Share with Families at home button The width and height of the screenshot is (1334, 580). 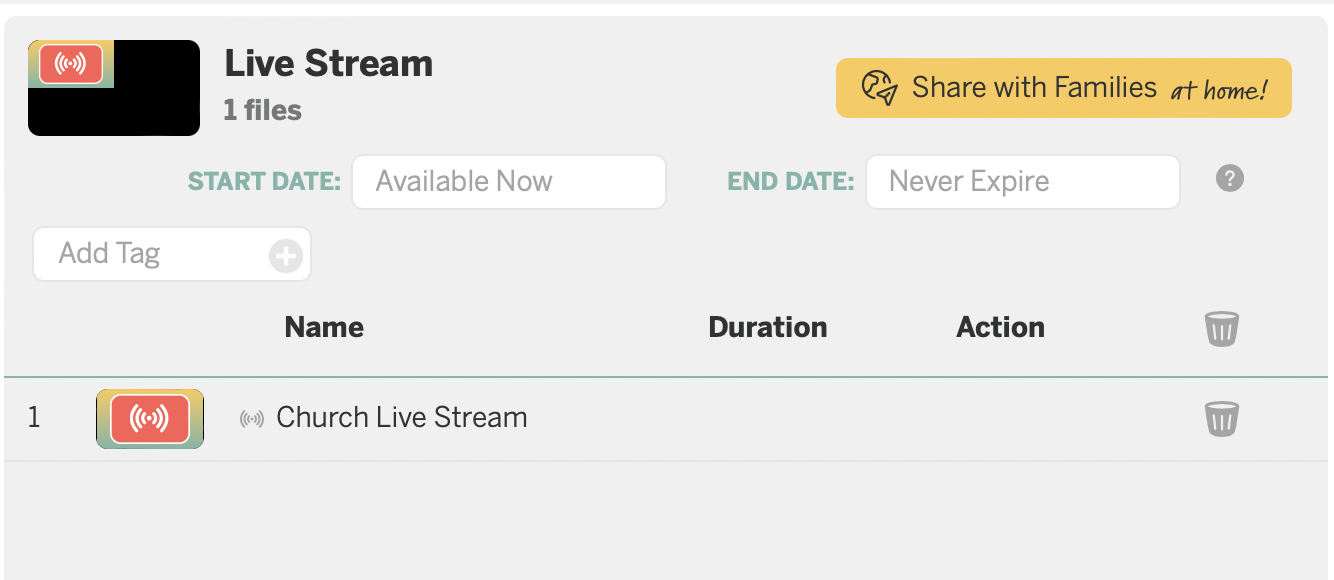point(1064,88)
